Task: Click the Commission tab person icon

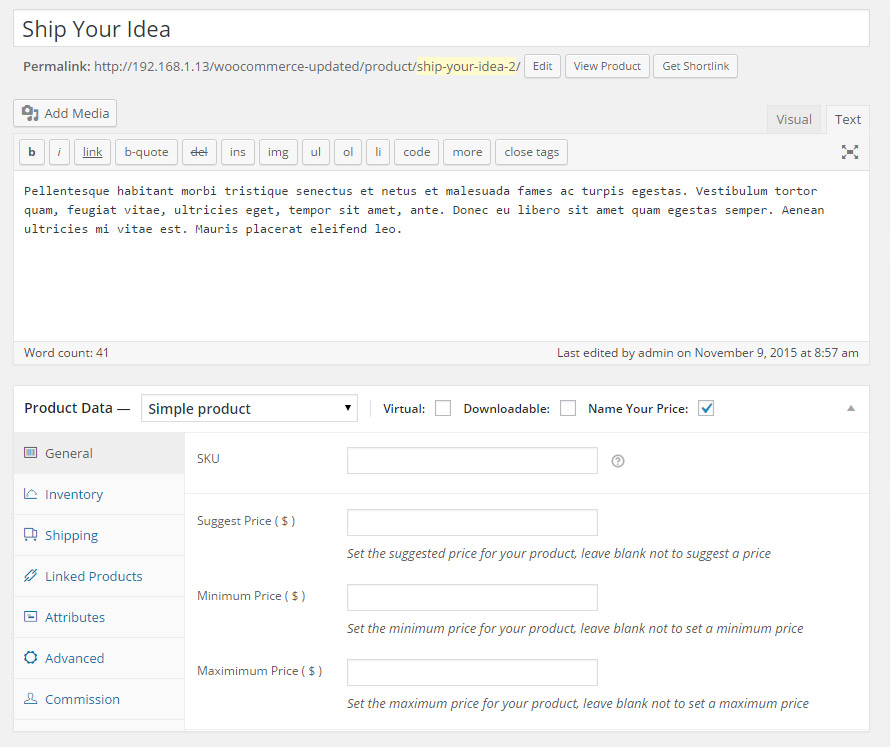Action: [30, 699]
